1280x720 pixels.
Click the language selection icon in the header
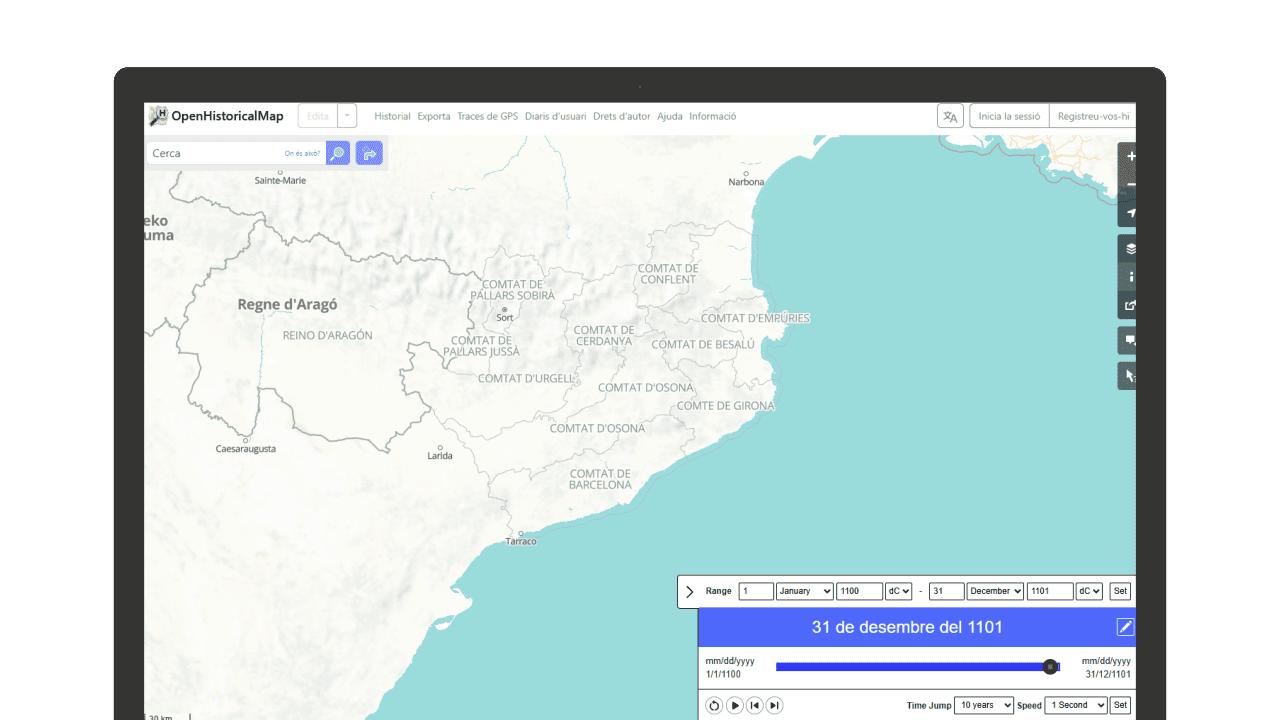coord(949,115)
